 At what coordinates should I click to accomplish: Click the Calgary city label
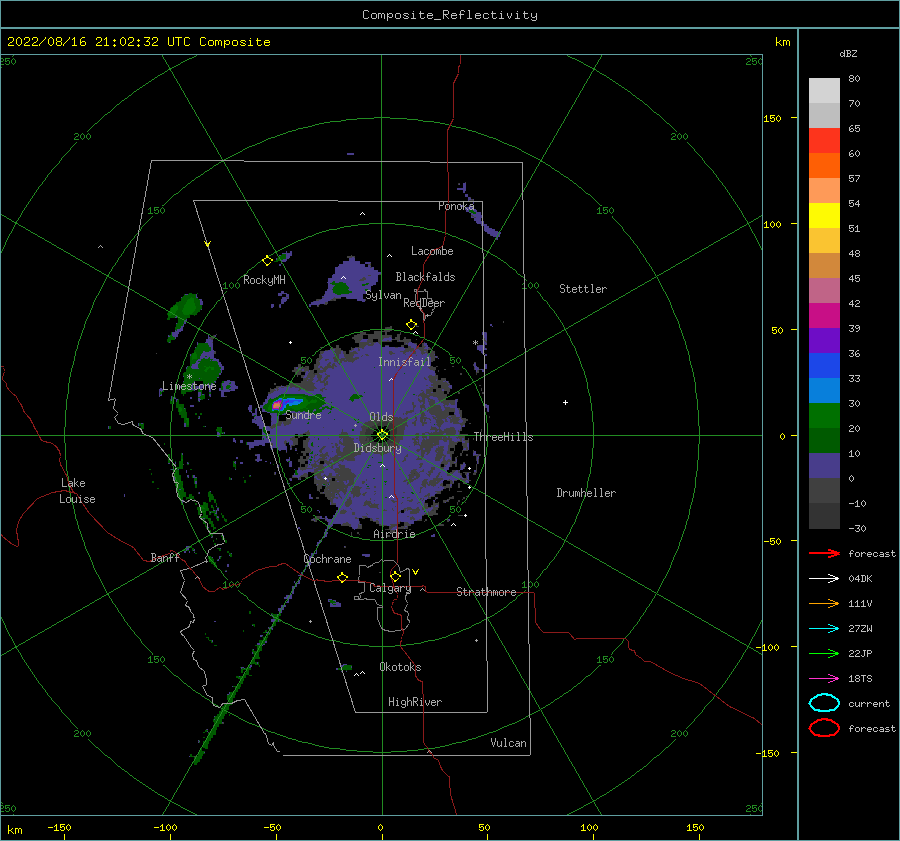[390, 588]
